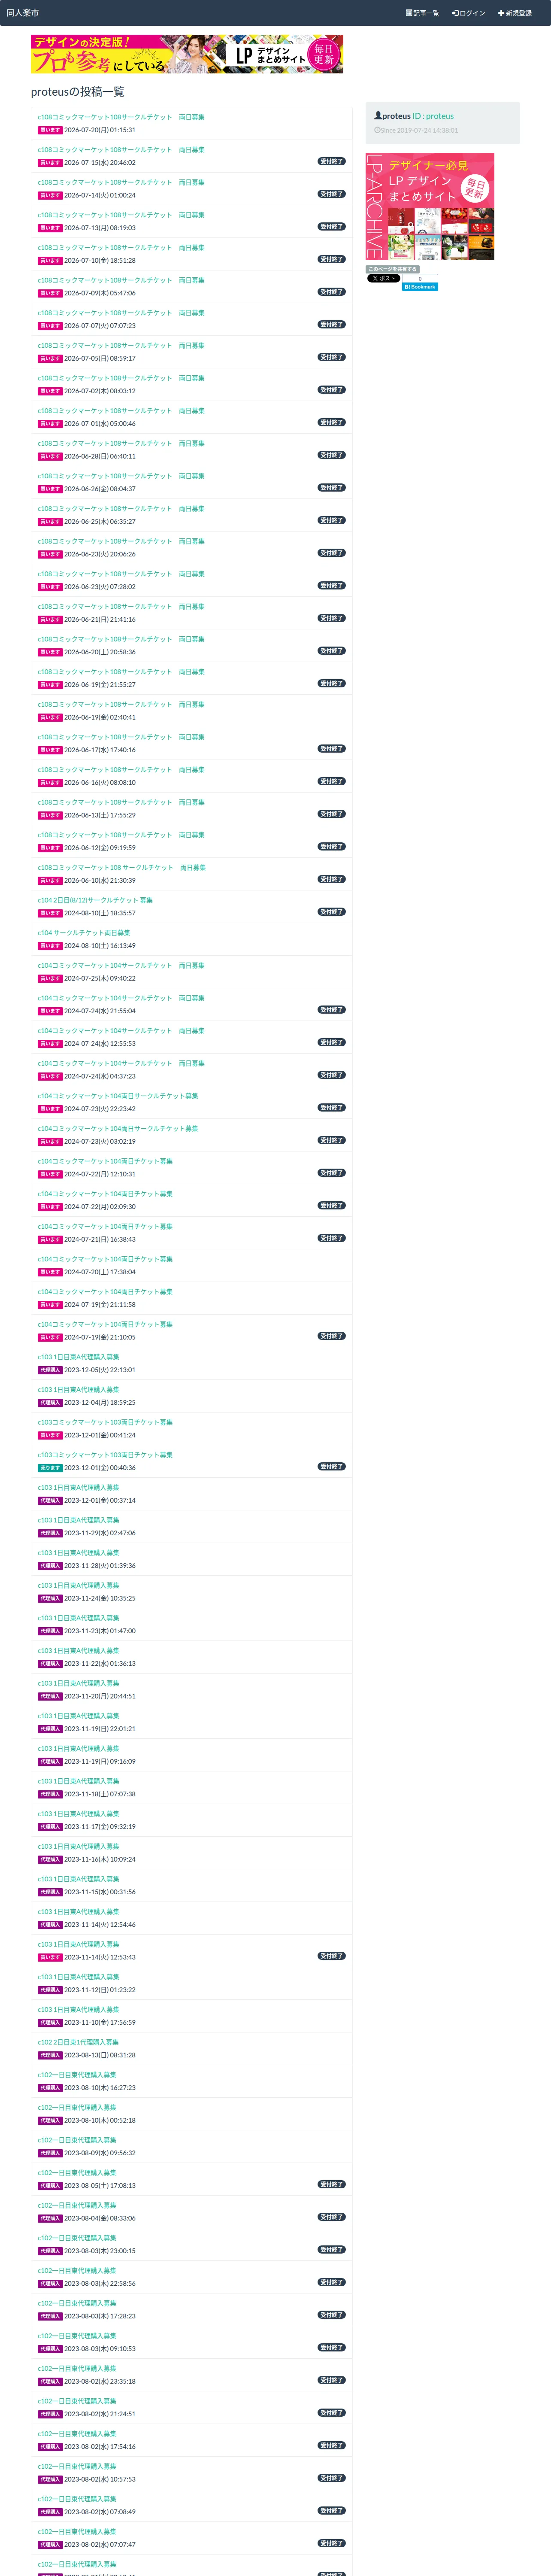Click the ID : proteus profile link
The image size is (551, 2576).
[x=433, y=116]
